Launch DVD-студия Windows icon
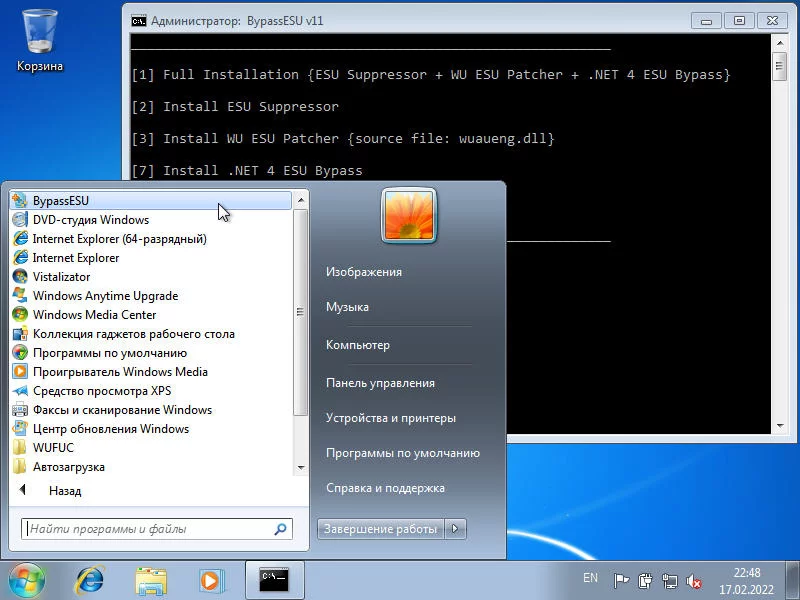The width and height of the screenshot is (800, 600). pyautogui.click(x=20, y=220)
